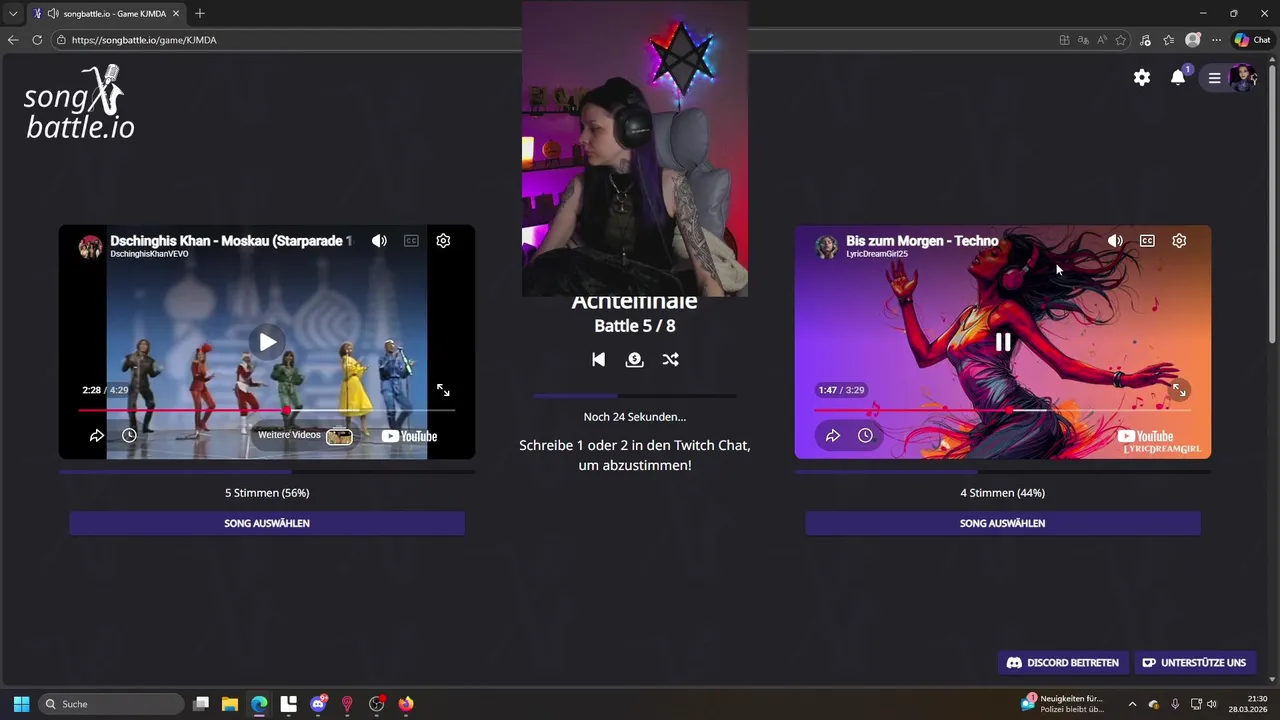Viewport: 1280px width, 720px height.
Task: Open the Bis zum Morgen - Techno title link
Action: [922, 241]
